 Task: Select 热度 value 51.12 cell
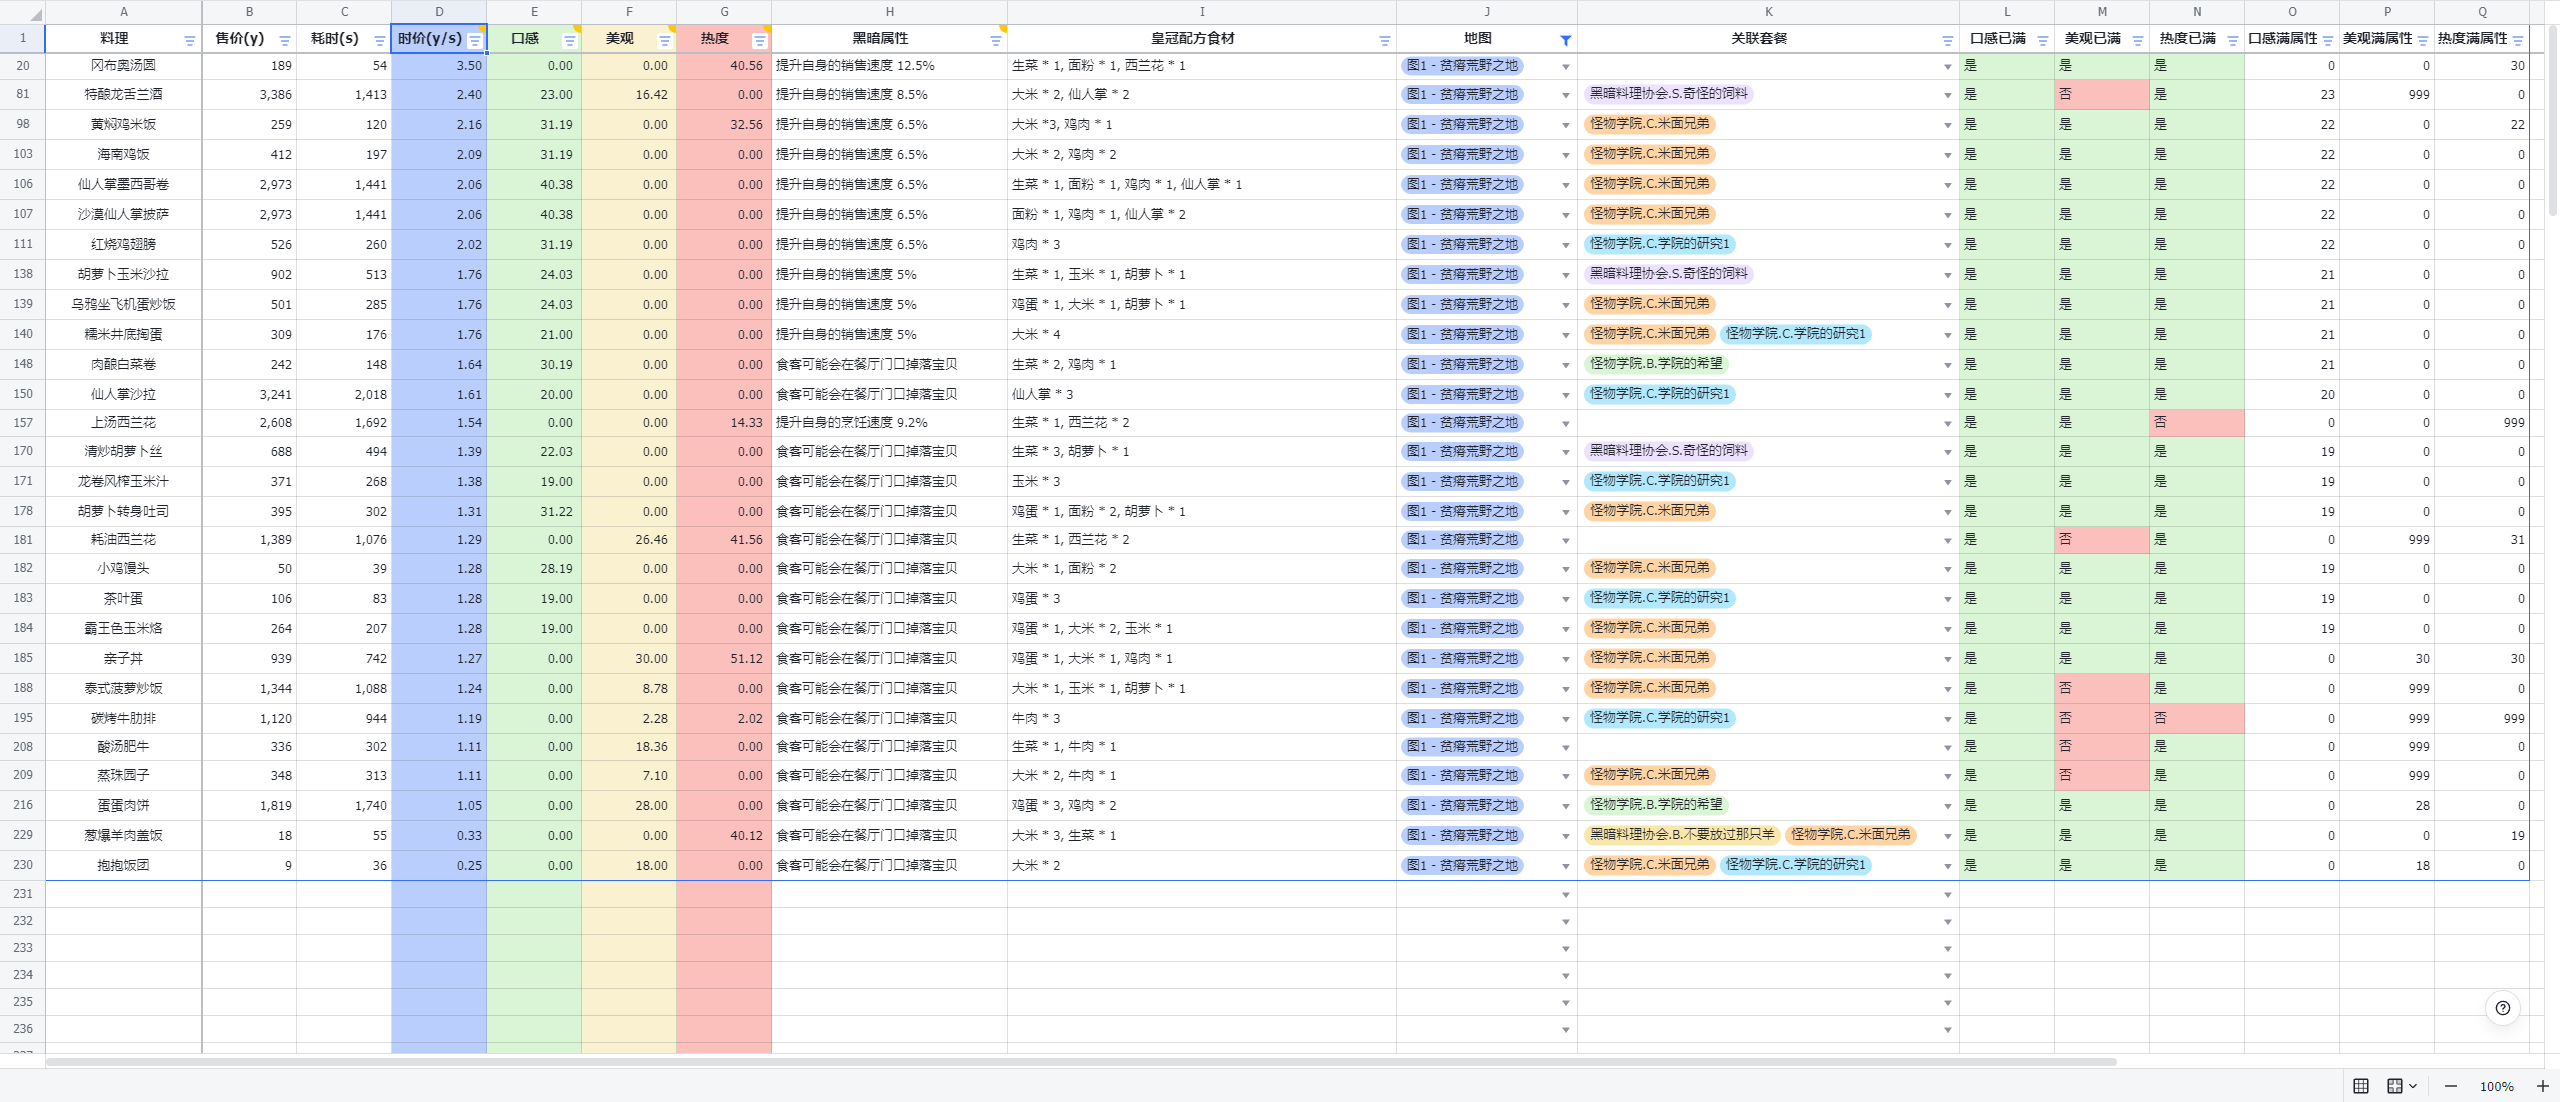pos(724,659)
